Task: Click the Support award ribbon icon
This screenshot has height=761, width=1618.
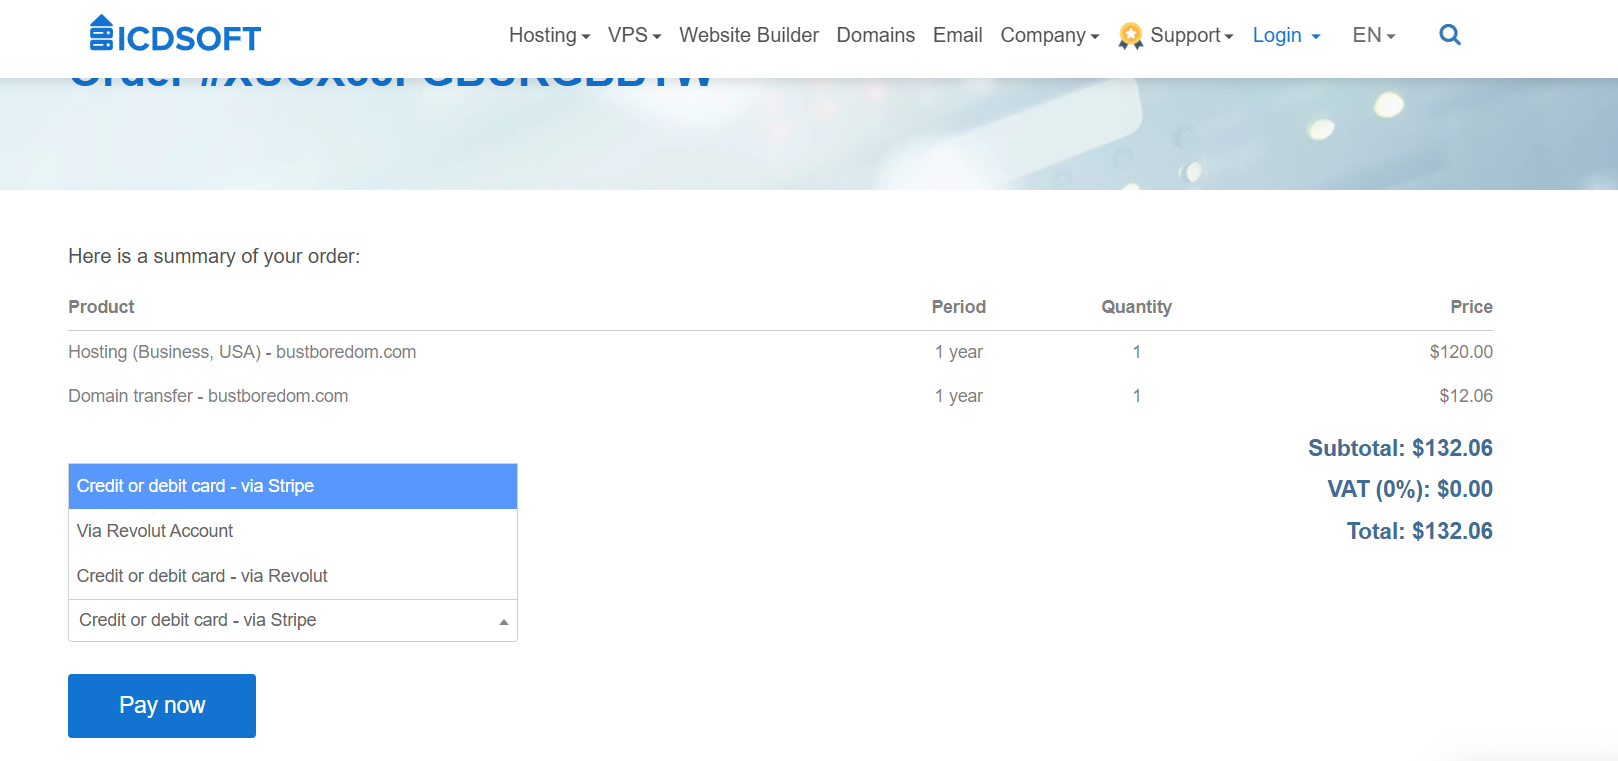Action: 1130,36
